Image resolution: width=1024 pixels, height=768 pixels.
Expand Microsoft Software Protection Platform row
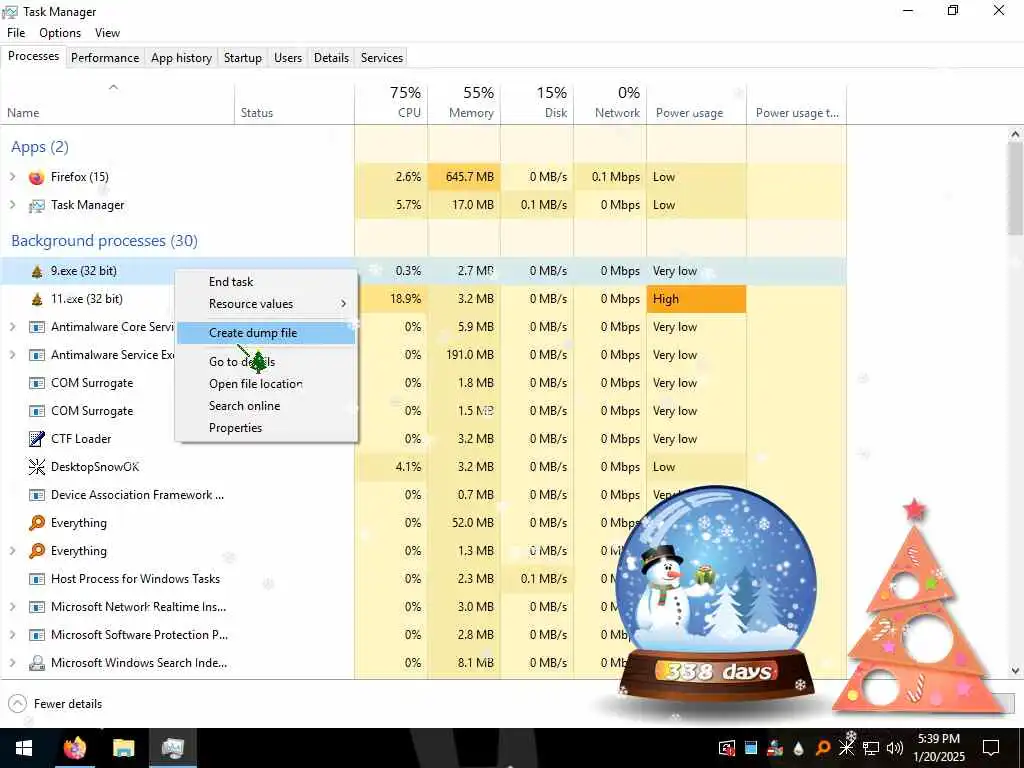click(12, 635)
